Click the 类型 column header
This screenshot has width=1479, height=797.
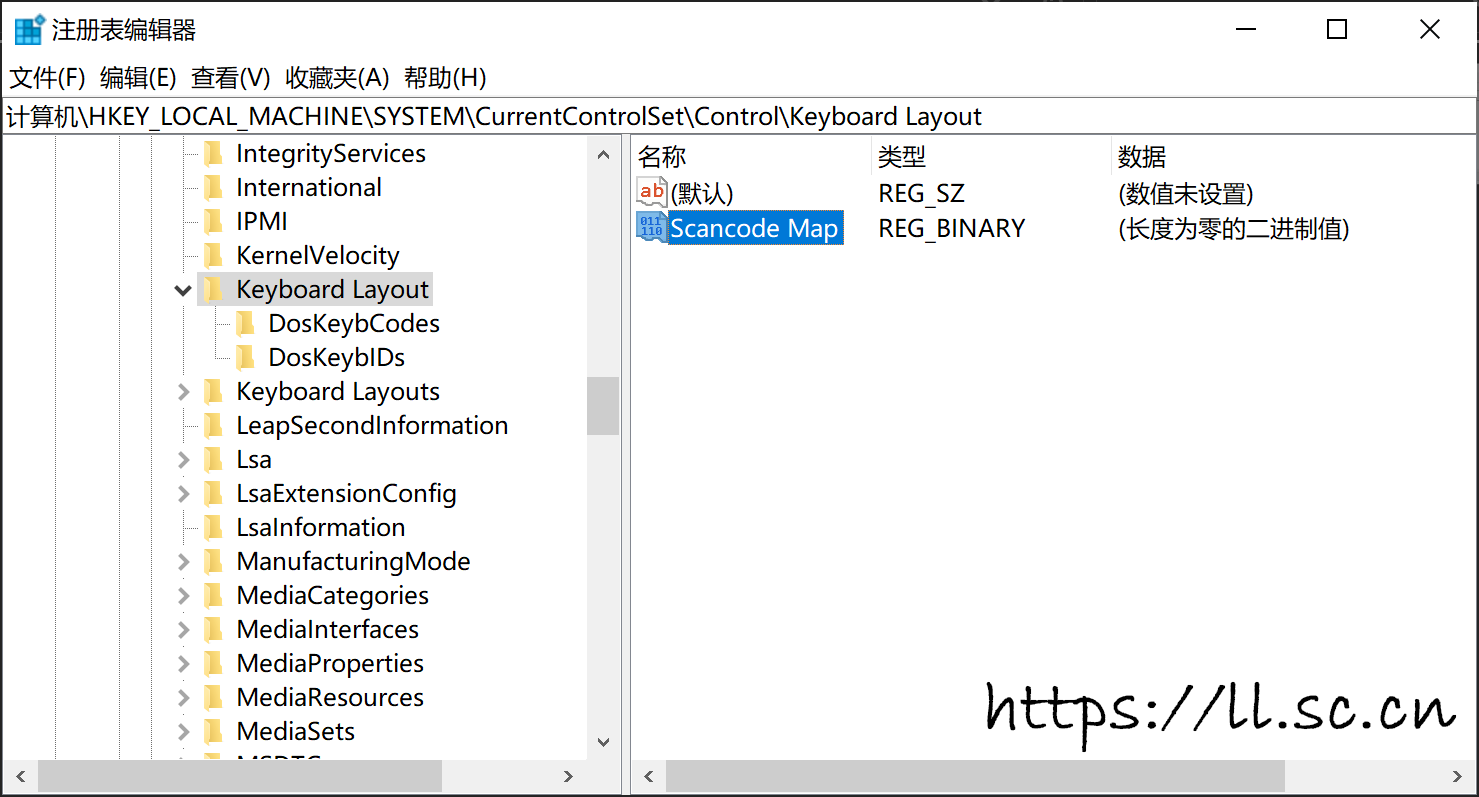point(902,157)
